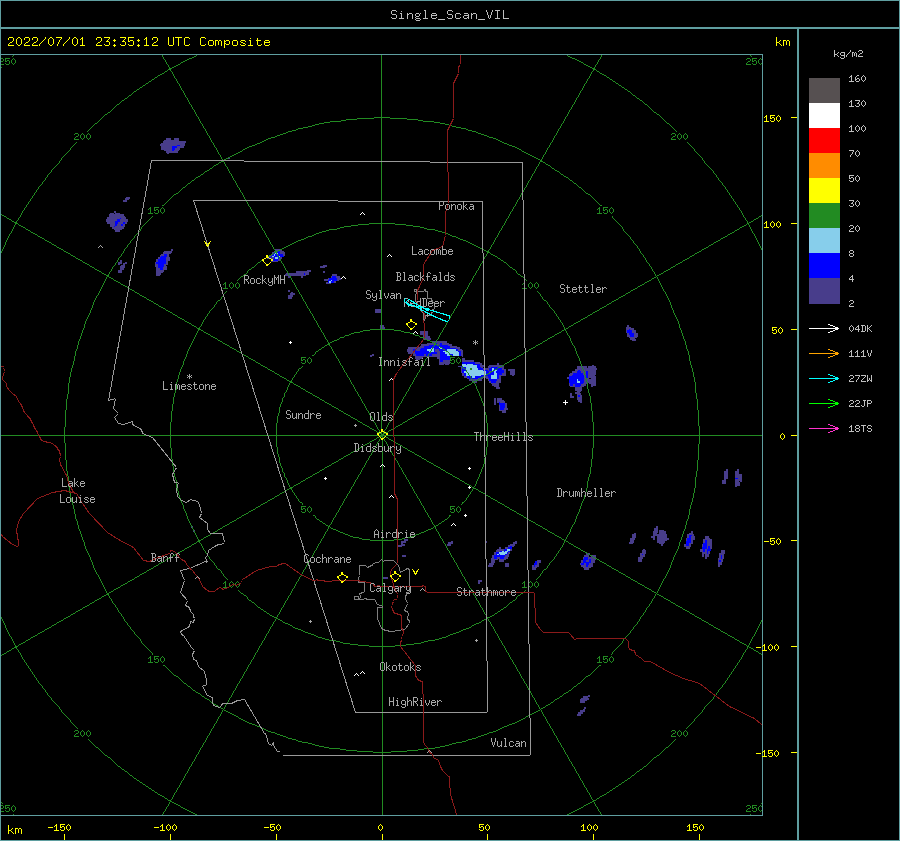Click the Okotoks town label
Image resolution: width=900 pixels, height=841 pixels.
pyautogui.click(x=400, y=667)
